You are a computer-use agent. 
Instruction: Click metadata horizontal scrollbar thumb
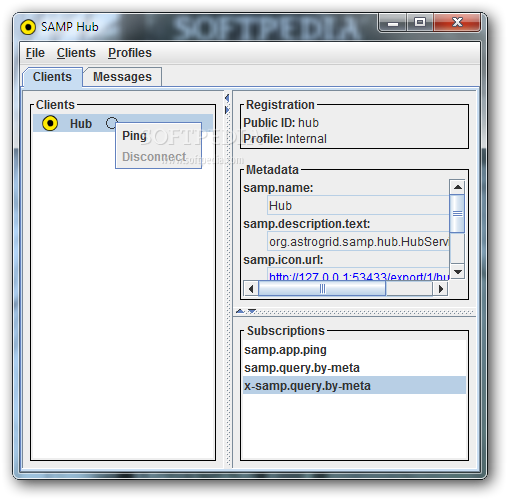pos(322,289)
